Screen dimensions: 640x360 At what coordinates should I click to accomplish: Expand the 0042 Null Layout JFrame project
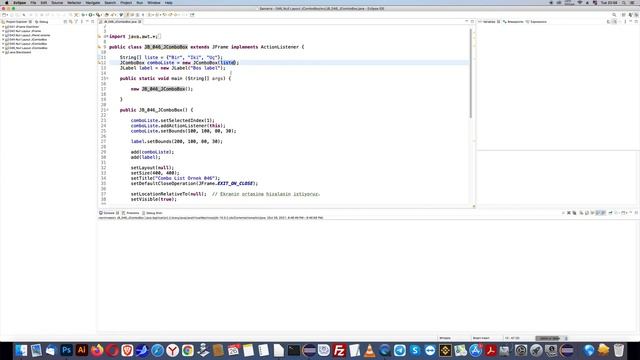(3, 31)
